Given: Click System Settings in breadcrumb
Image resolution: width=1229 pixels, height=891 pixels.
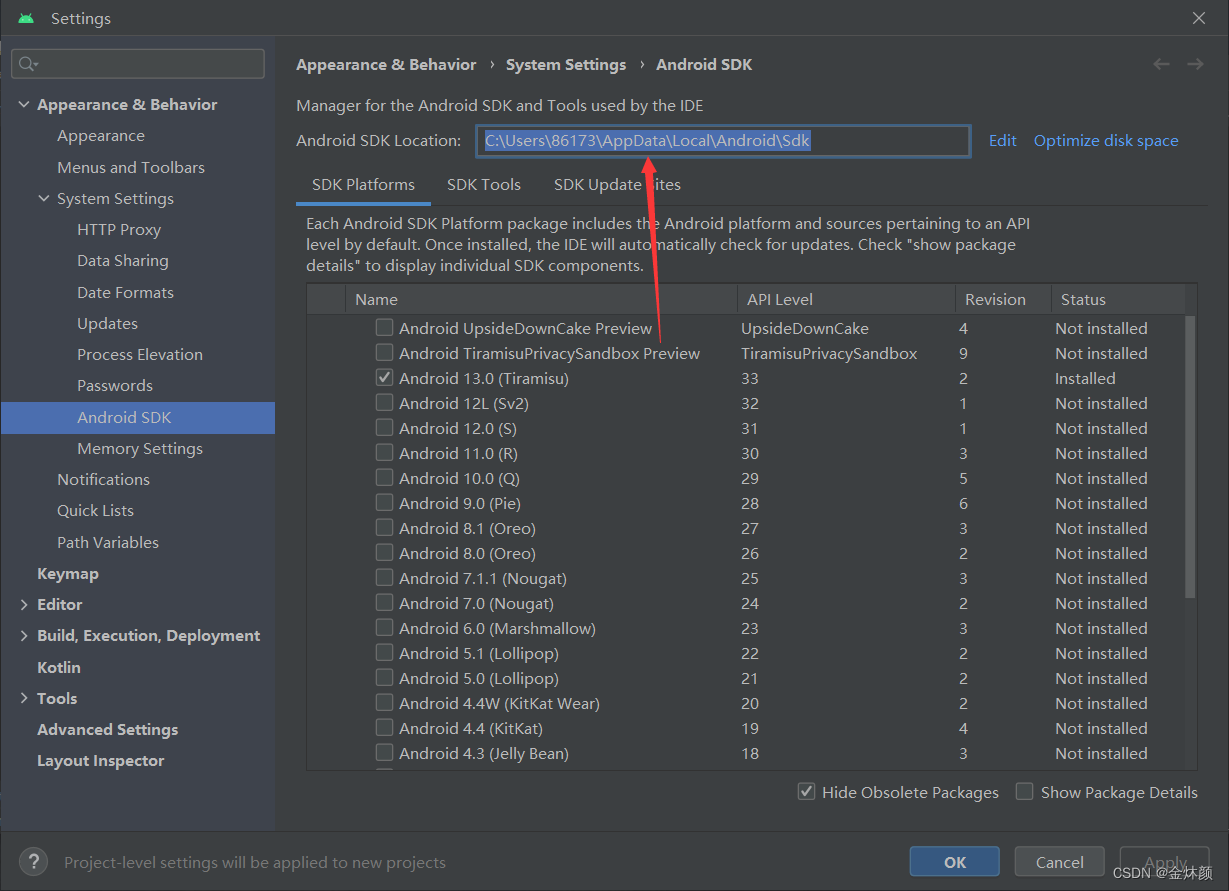Looking at the screenshot, I should [x=566, y=64].
